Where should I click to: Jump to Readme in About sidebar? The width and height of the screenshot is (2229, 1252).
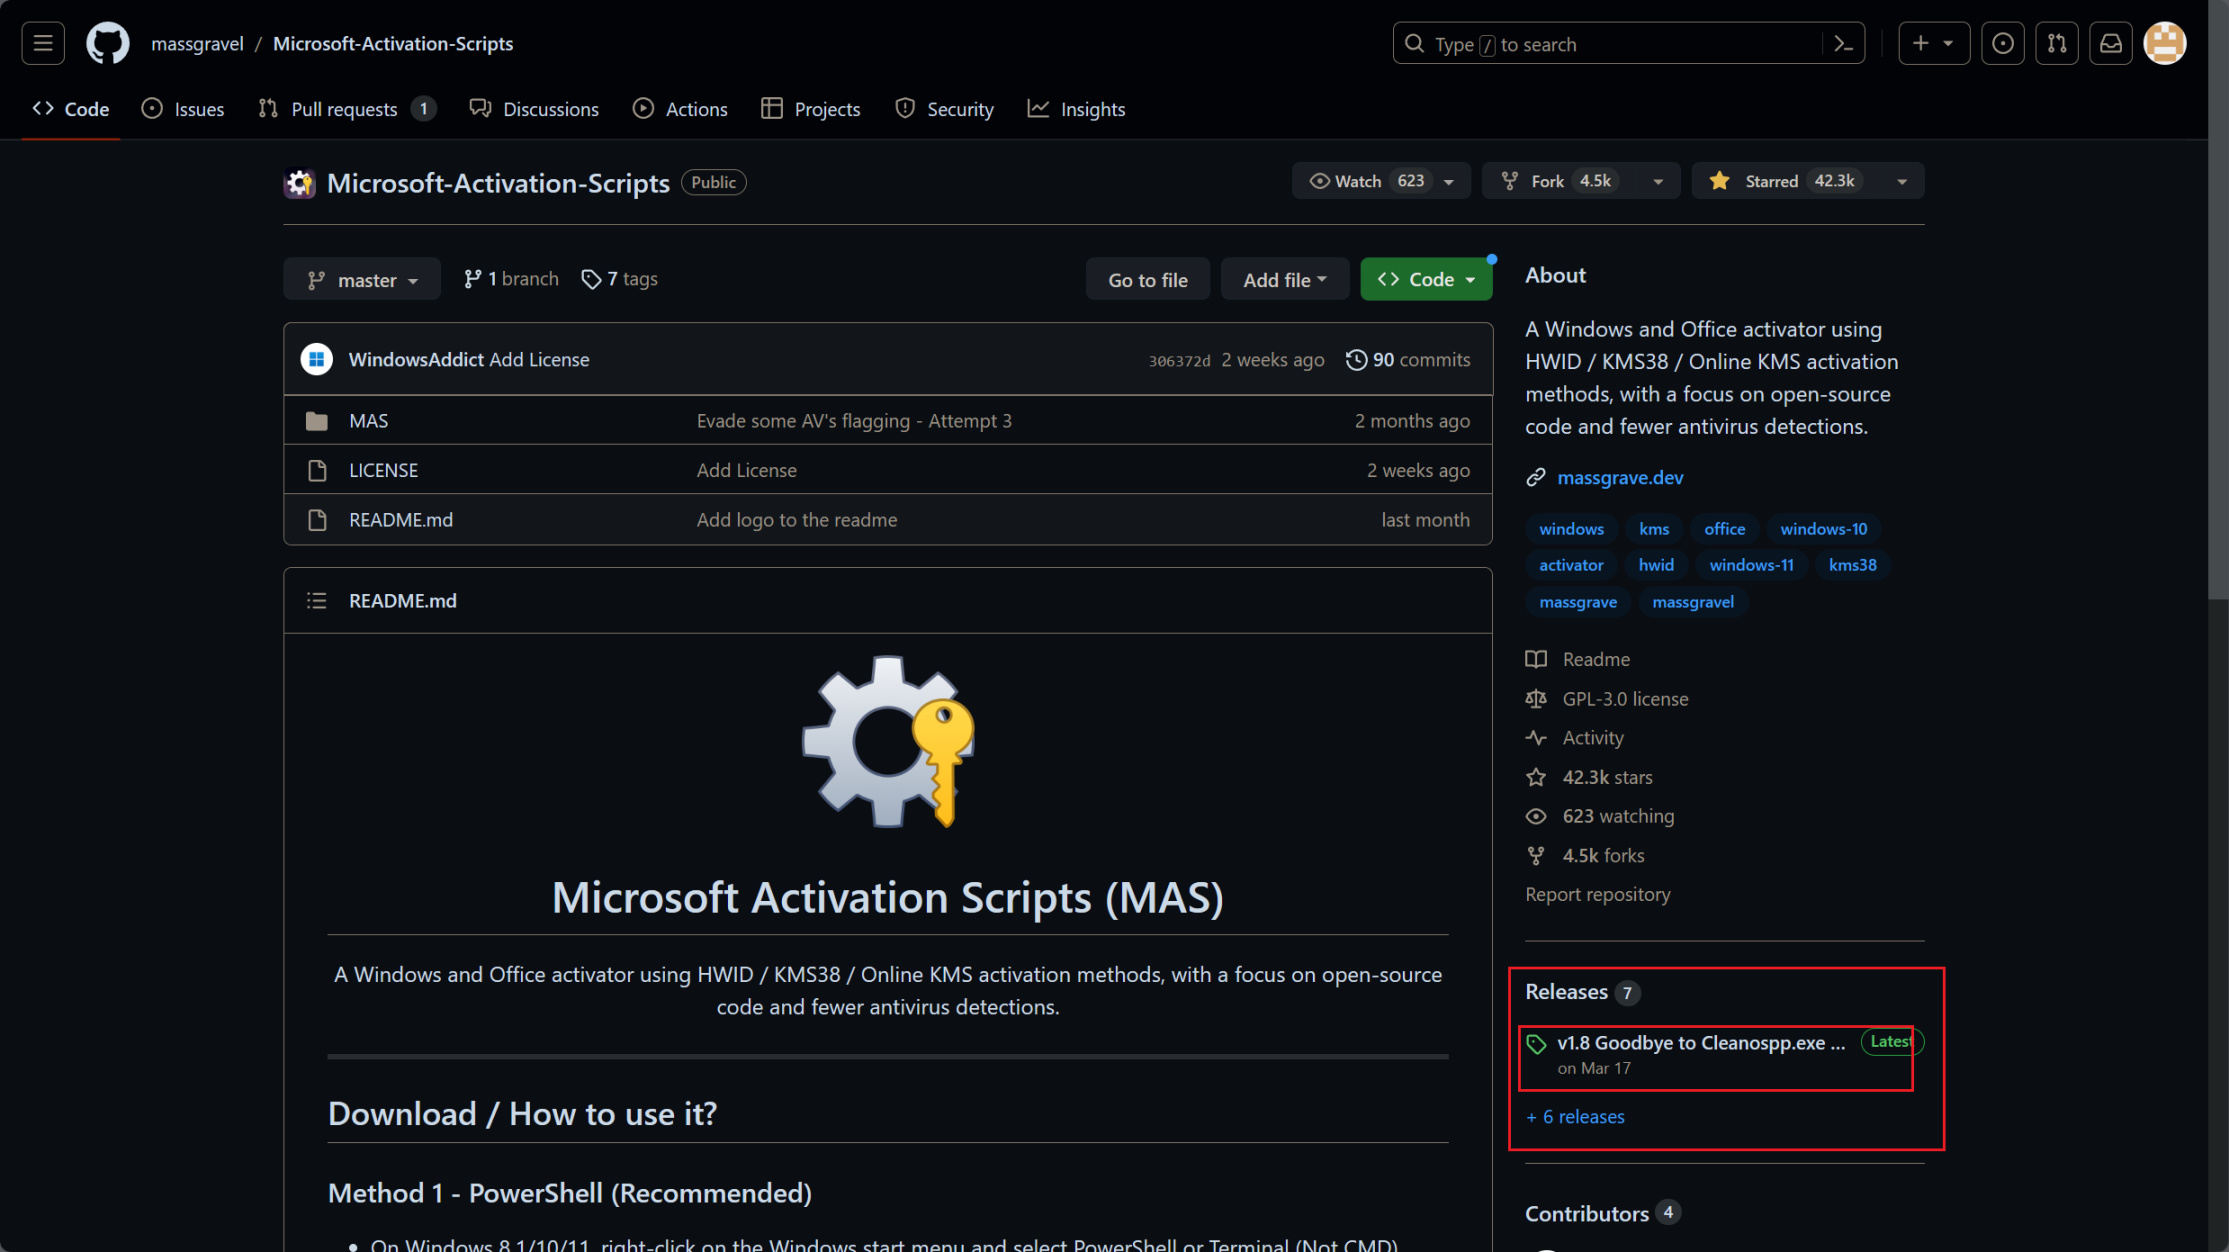(x=1578, y=660)
